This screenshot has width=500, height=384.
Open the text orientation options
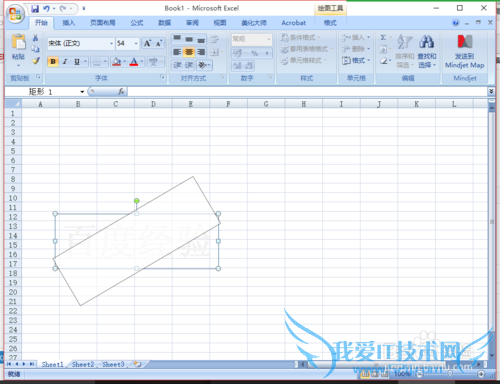pyautogui.click(x=204, y=65)
